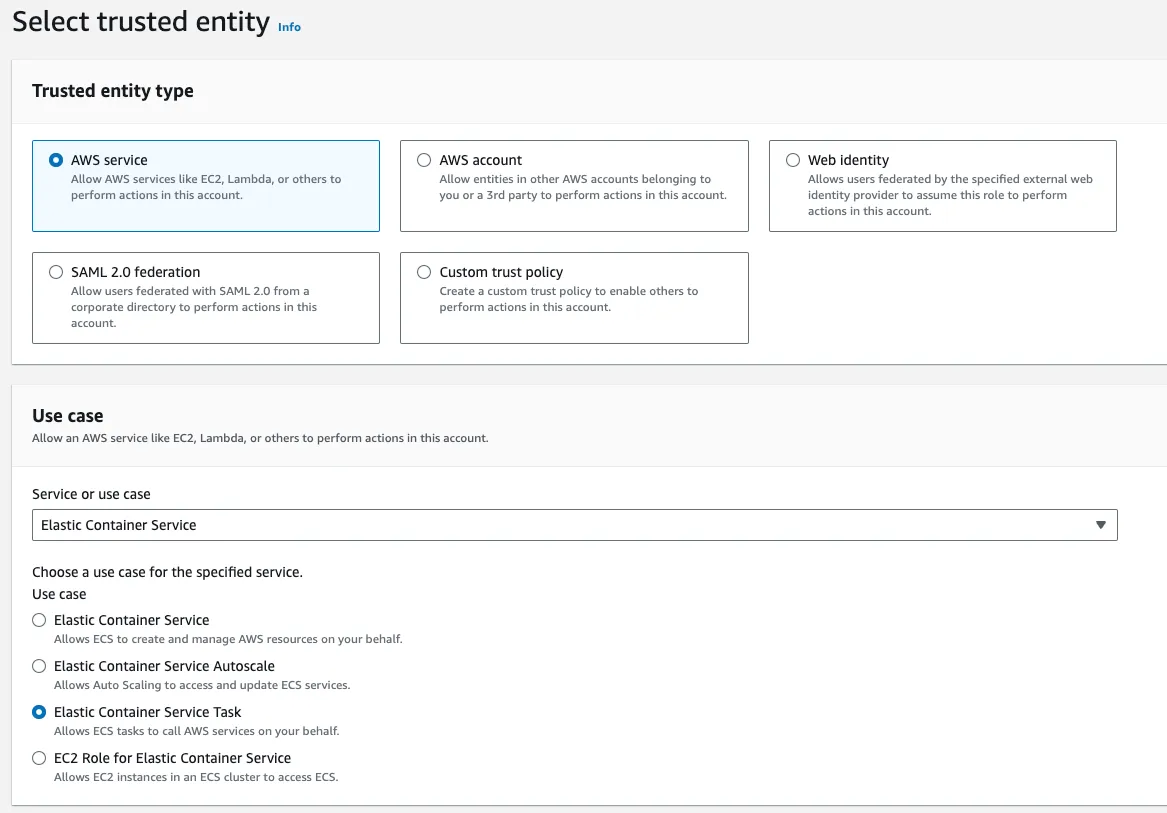Click the dropdown arrow of service selector
The height and width of the screenshot is (813, 1167).
1101,525
